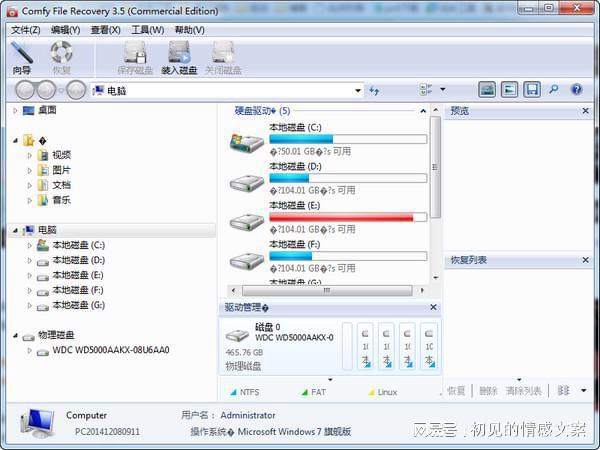Select last partition block in drive manager
Viewport: 600px width, 450px height.
429,346
